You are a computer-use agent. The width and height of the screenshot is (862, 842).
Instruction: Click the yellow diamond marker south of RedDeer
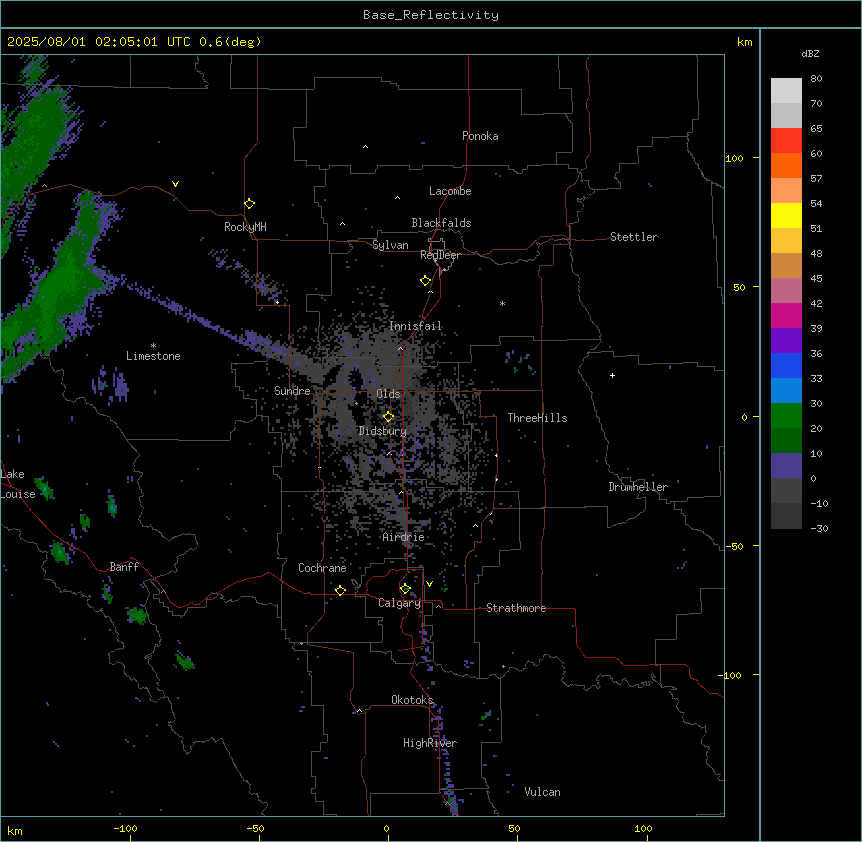tap(426, 281)
